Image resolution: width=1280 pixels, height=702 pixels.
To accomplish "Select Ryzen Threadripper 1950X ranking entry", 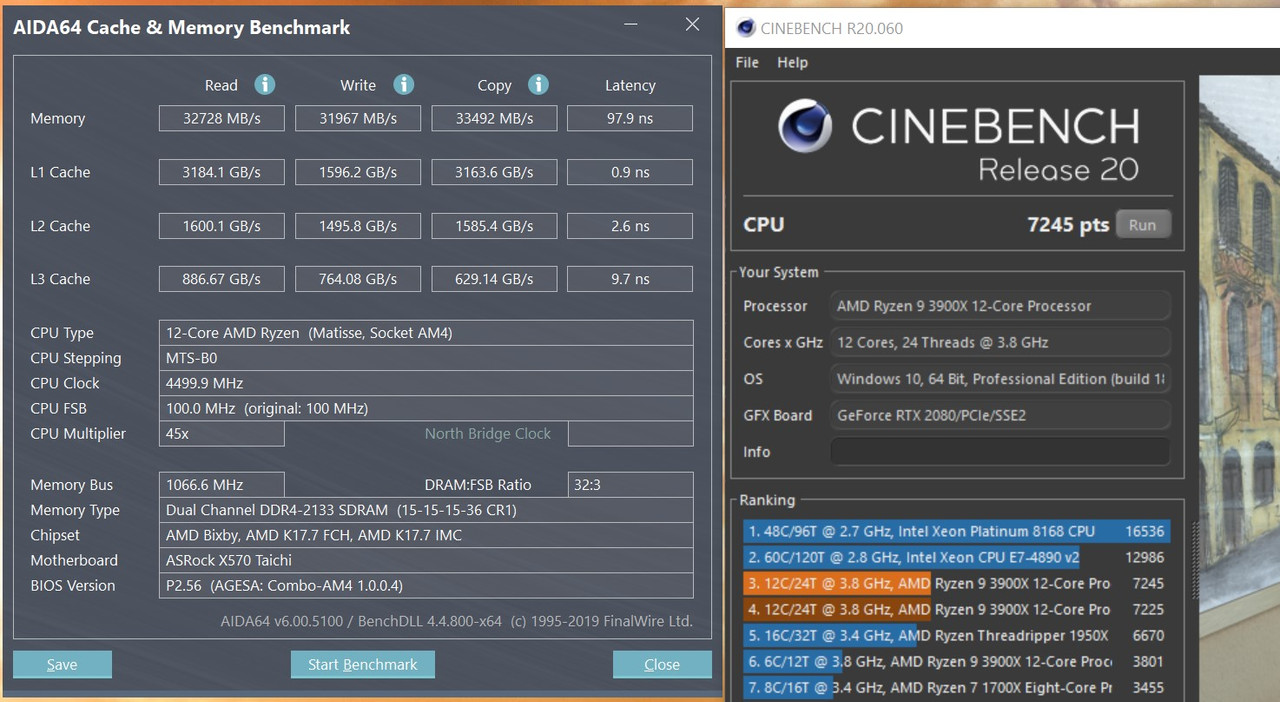I will [x=956, y=635].
